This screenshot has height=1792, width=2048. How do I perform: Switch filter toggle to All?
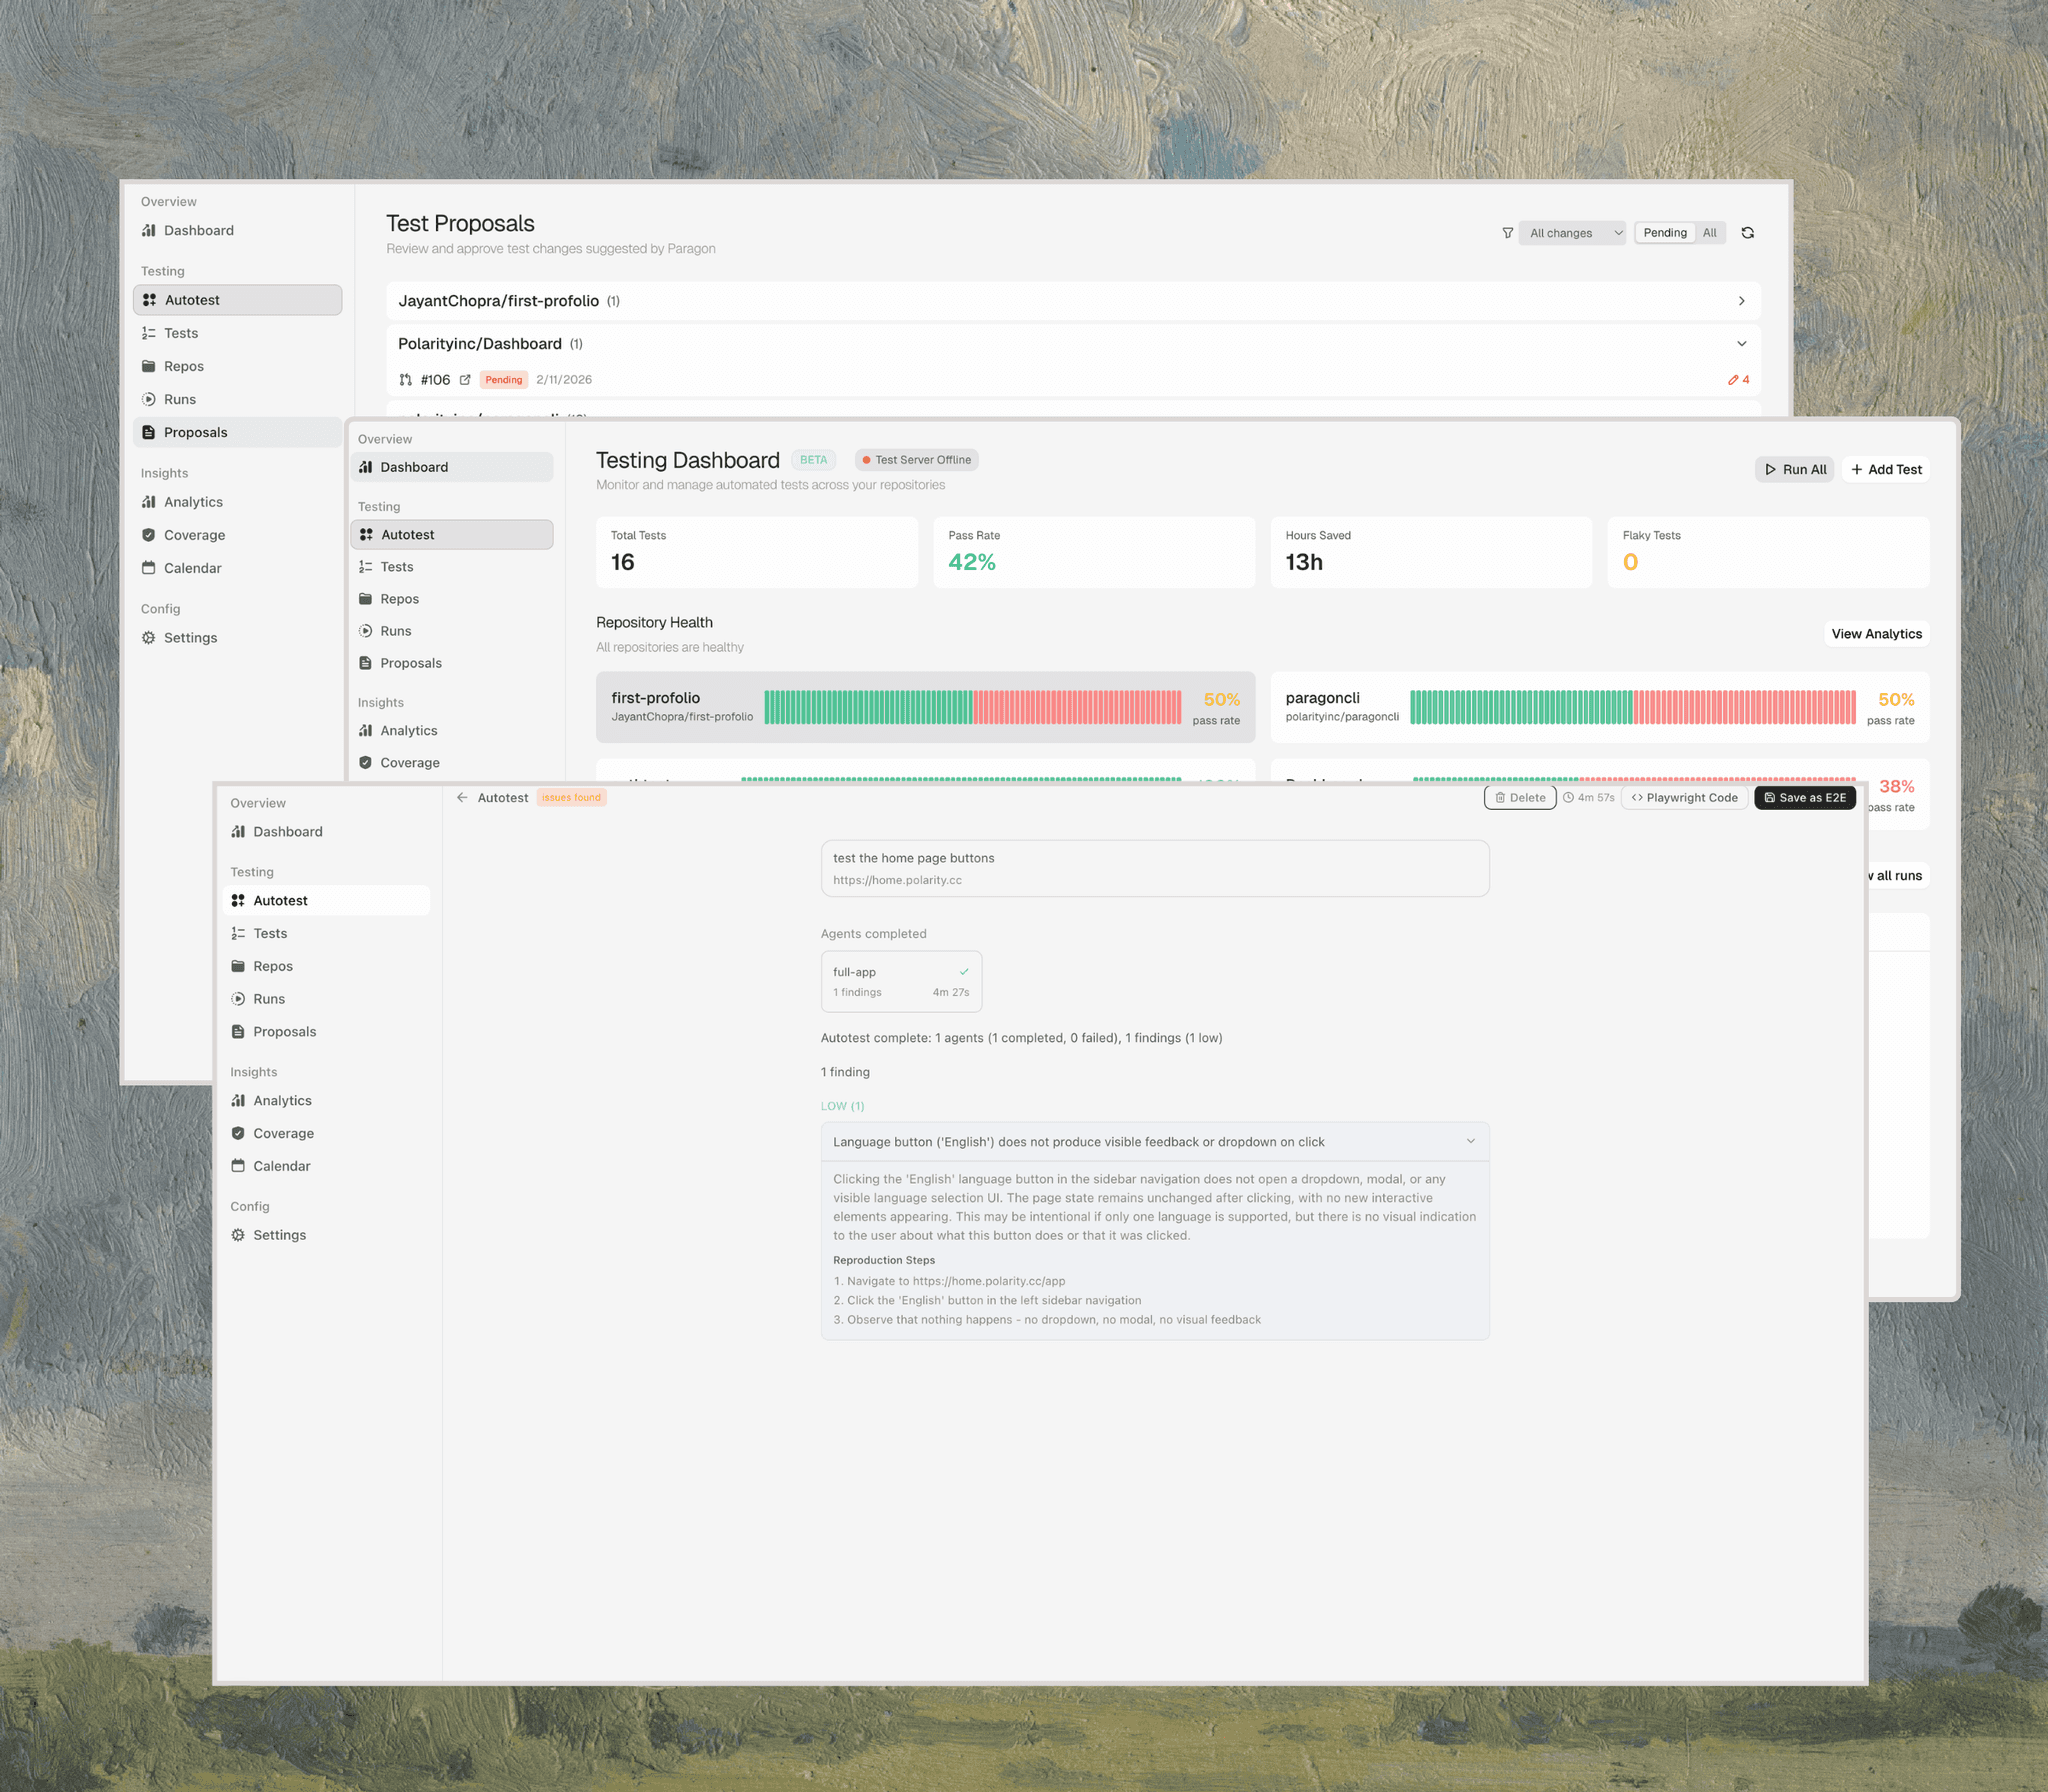(1709, 233)
